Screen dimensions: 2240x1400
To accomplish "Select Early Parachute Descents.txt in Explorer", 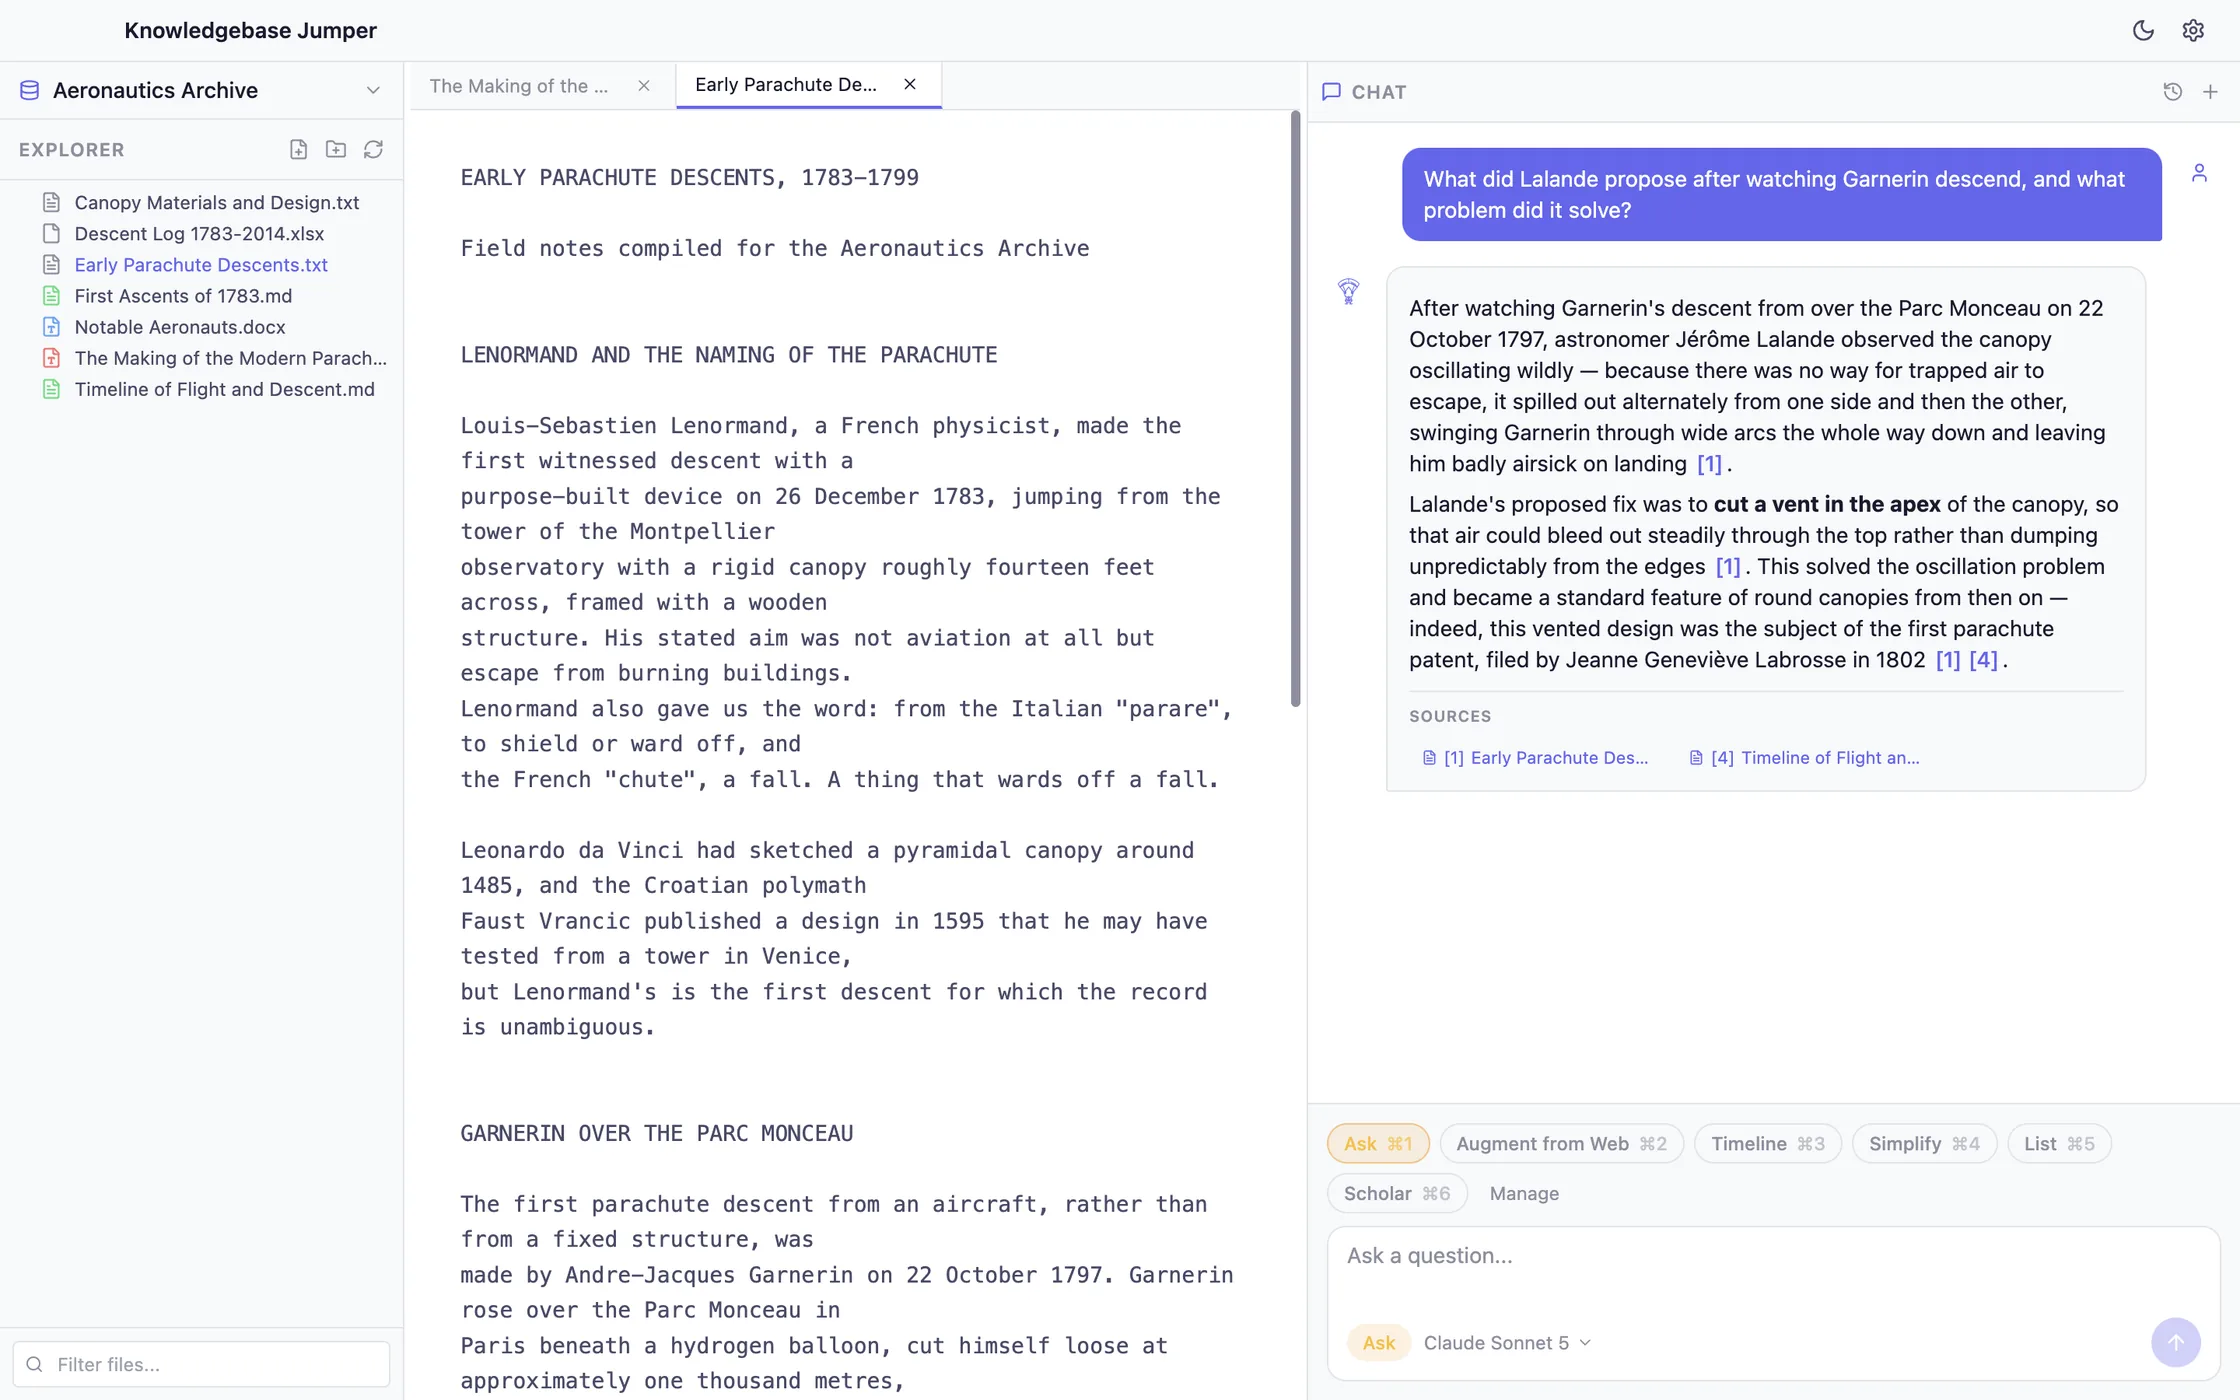I will point(201,264).
